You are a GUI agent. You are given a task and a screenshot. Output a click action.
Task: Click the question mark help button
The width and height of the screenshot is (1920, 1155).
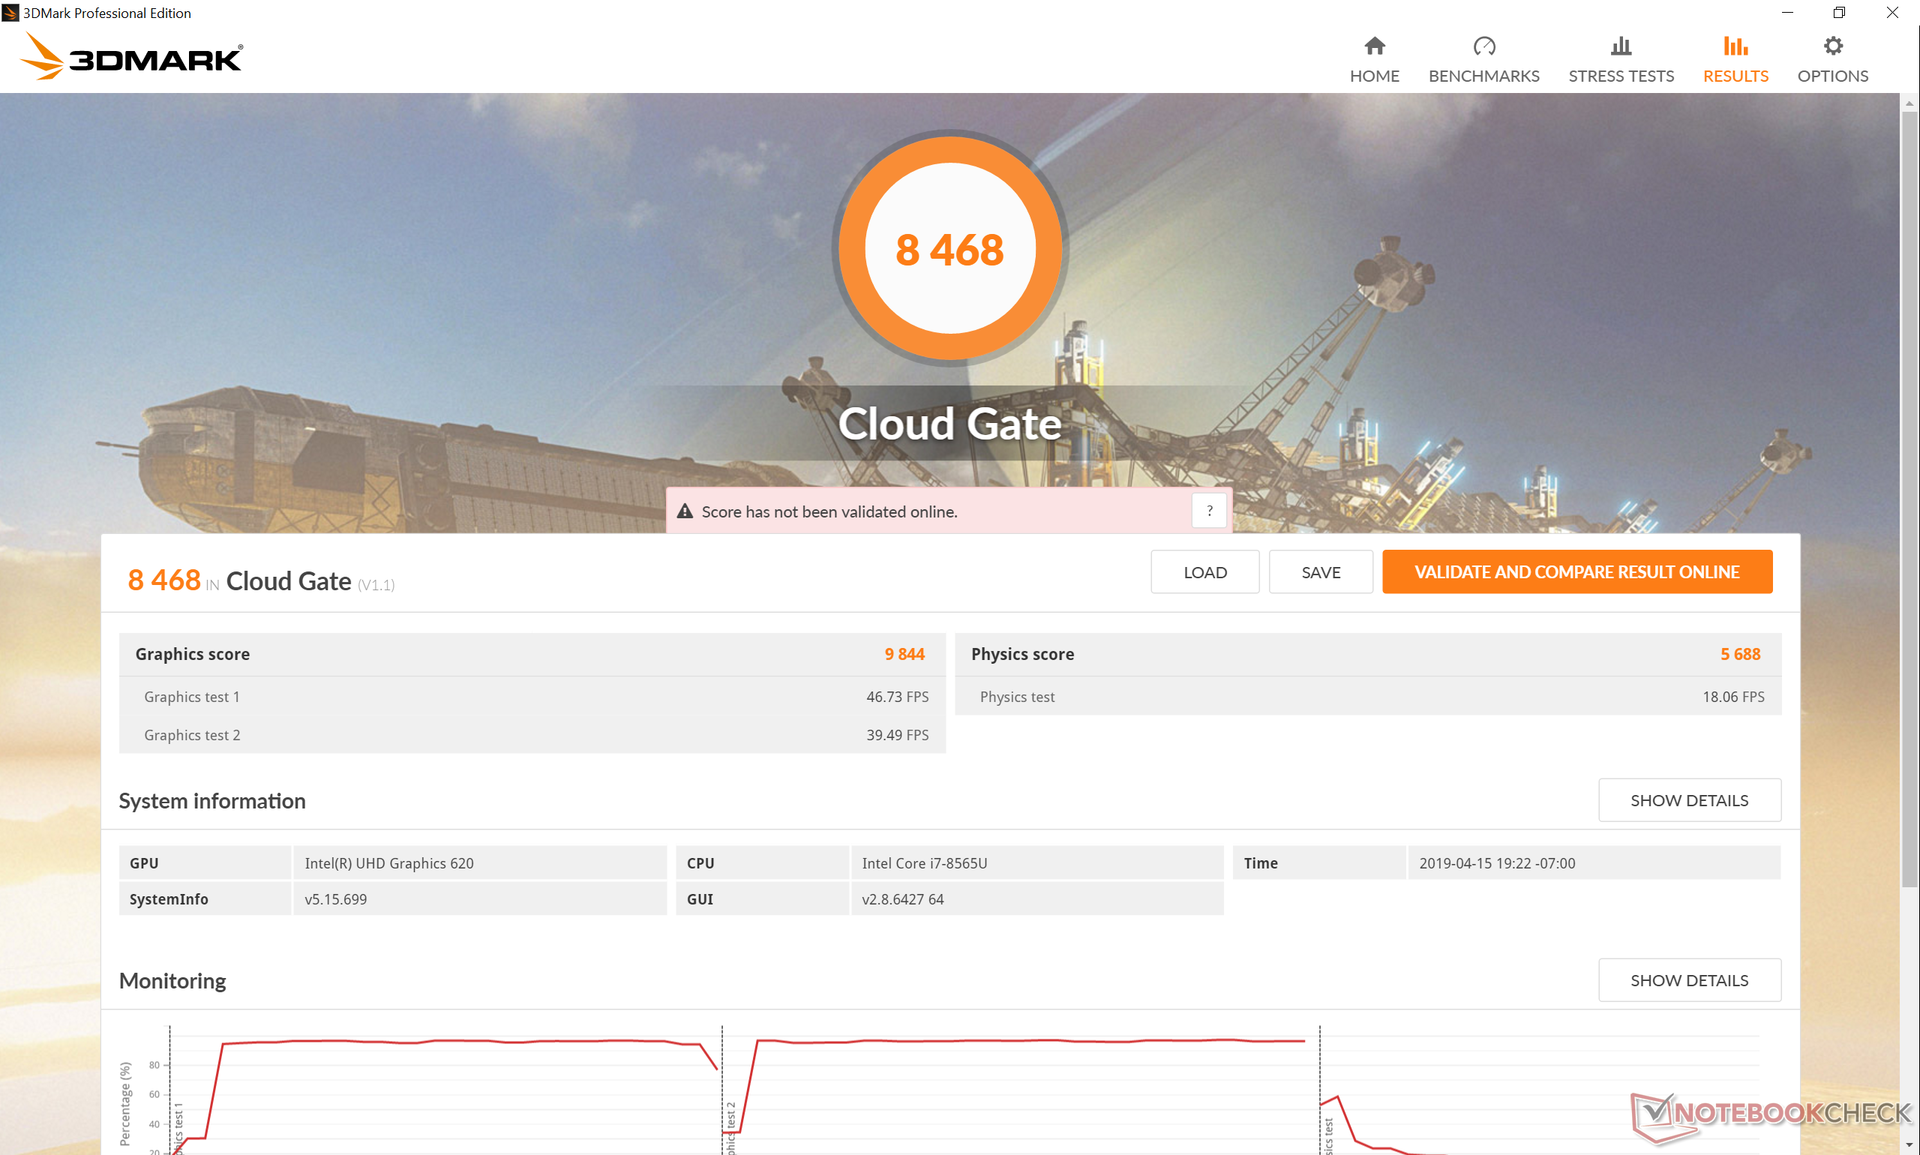1209,511
